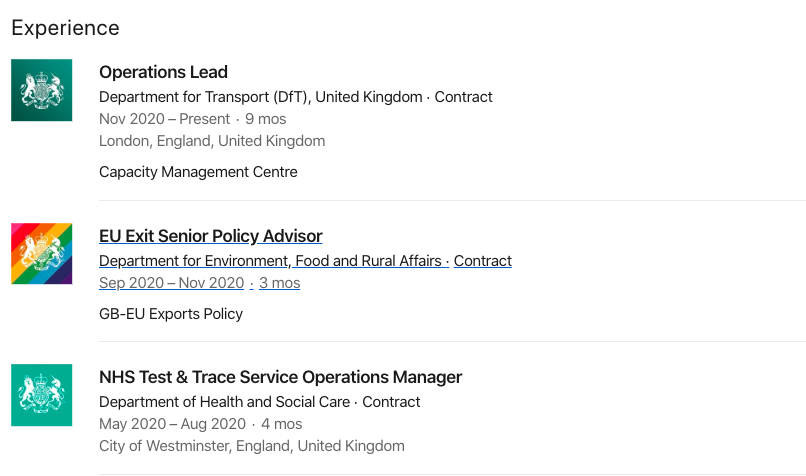
Task: Click the Department of Health crest logo
Action: tap(42, 395)
